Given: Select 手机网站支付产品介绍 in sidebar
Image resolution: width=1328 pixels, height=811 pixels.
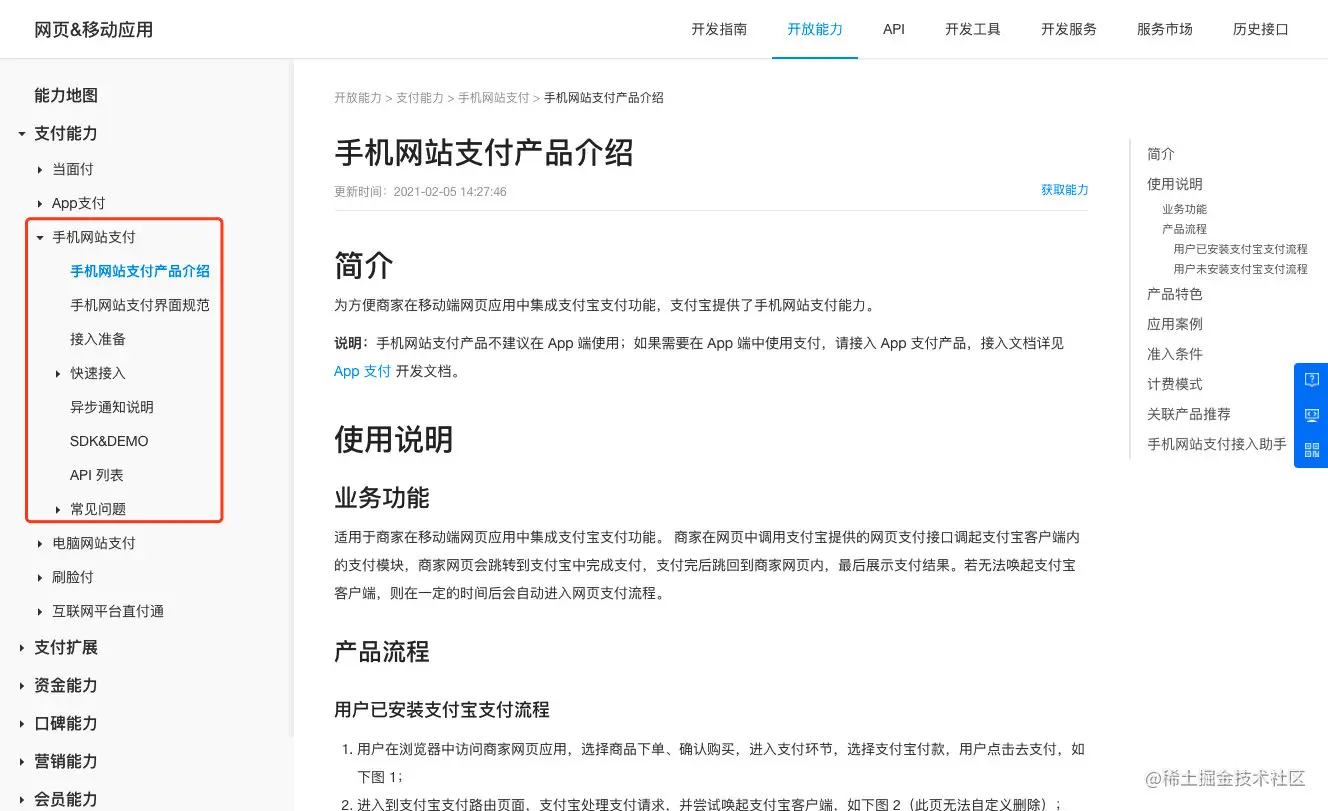Looking at the screenshot, I should coord(140,271).
